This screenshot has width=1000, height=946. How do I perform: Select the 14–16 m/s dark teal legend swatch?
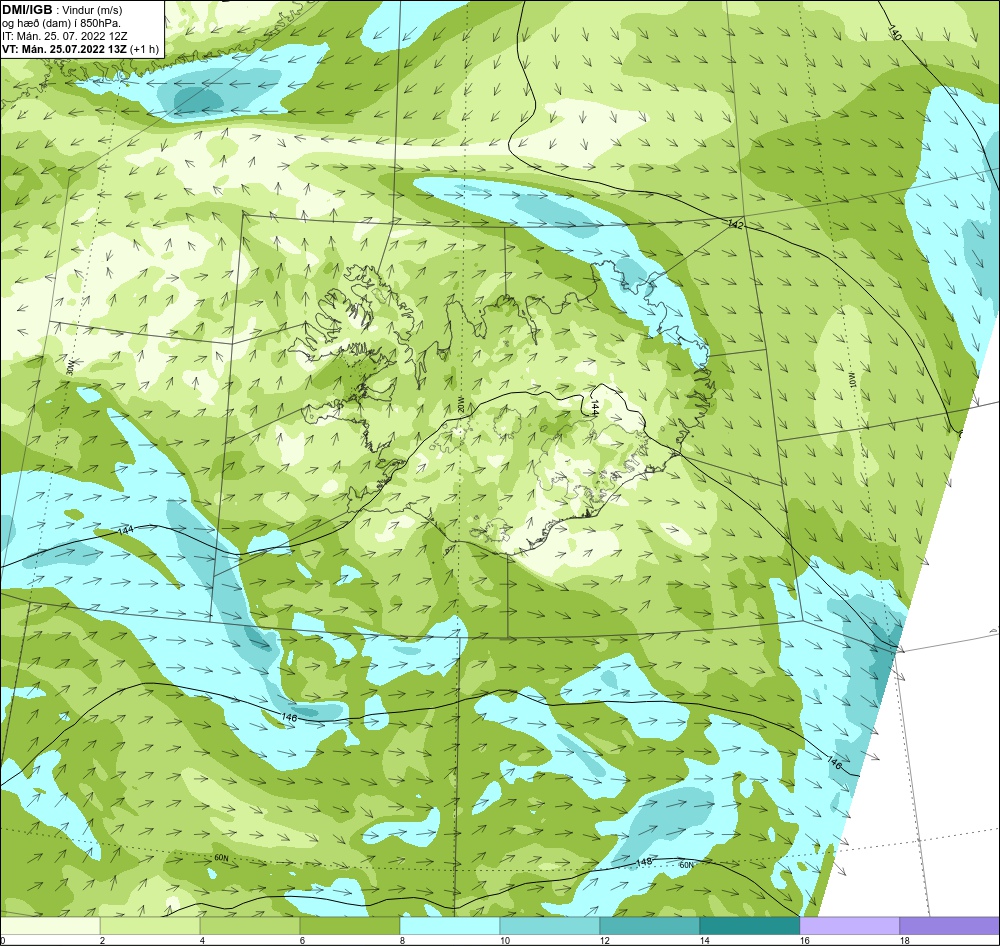coord(749,925)
